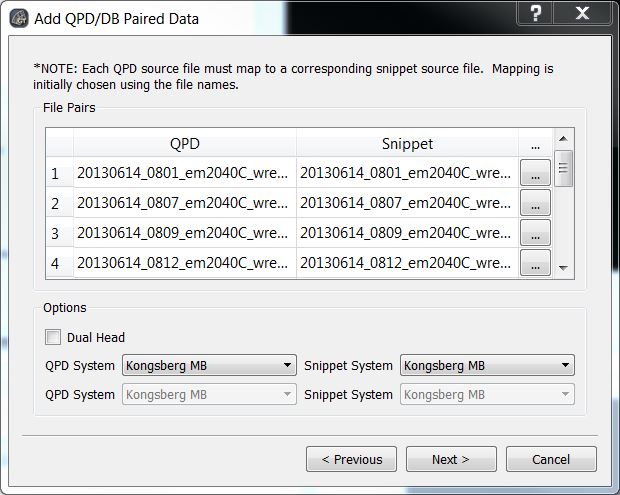
Task: Click the disabled second Snippet System dropdown
Action: [x=487, y=394]
